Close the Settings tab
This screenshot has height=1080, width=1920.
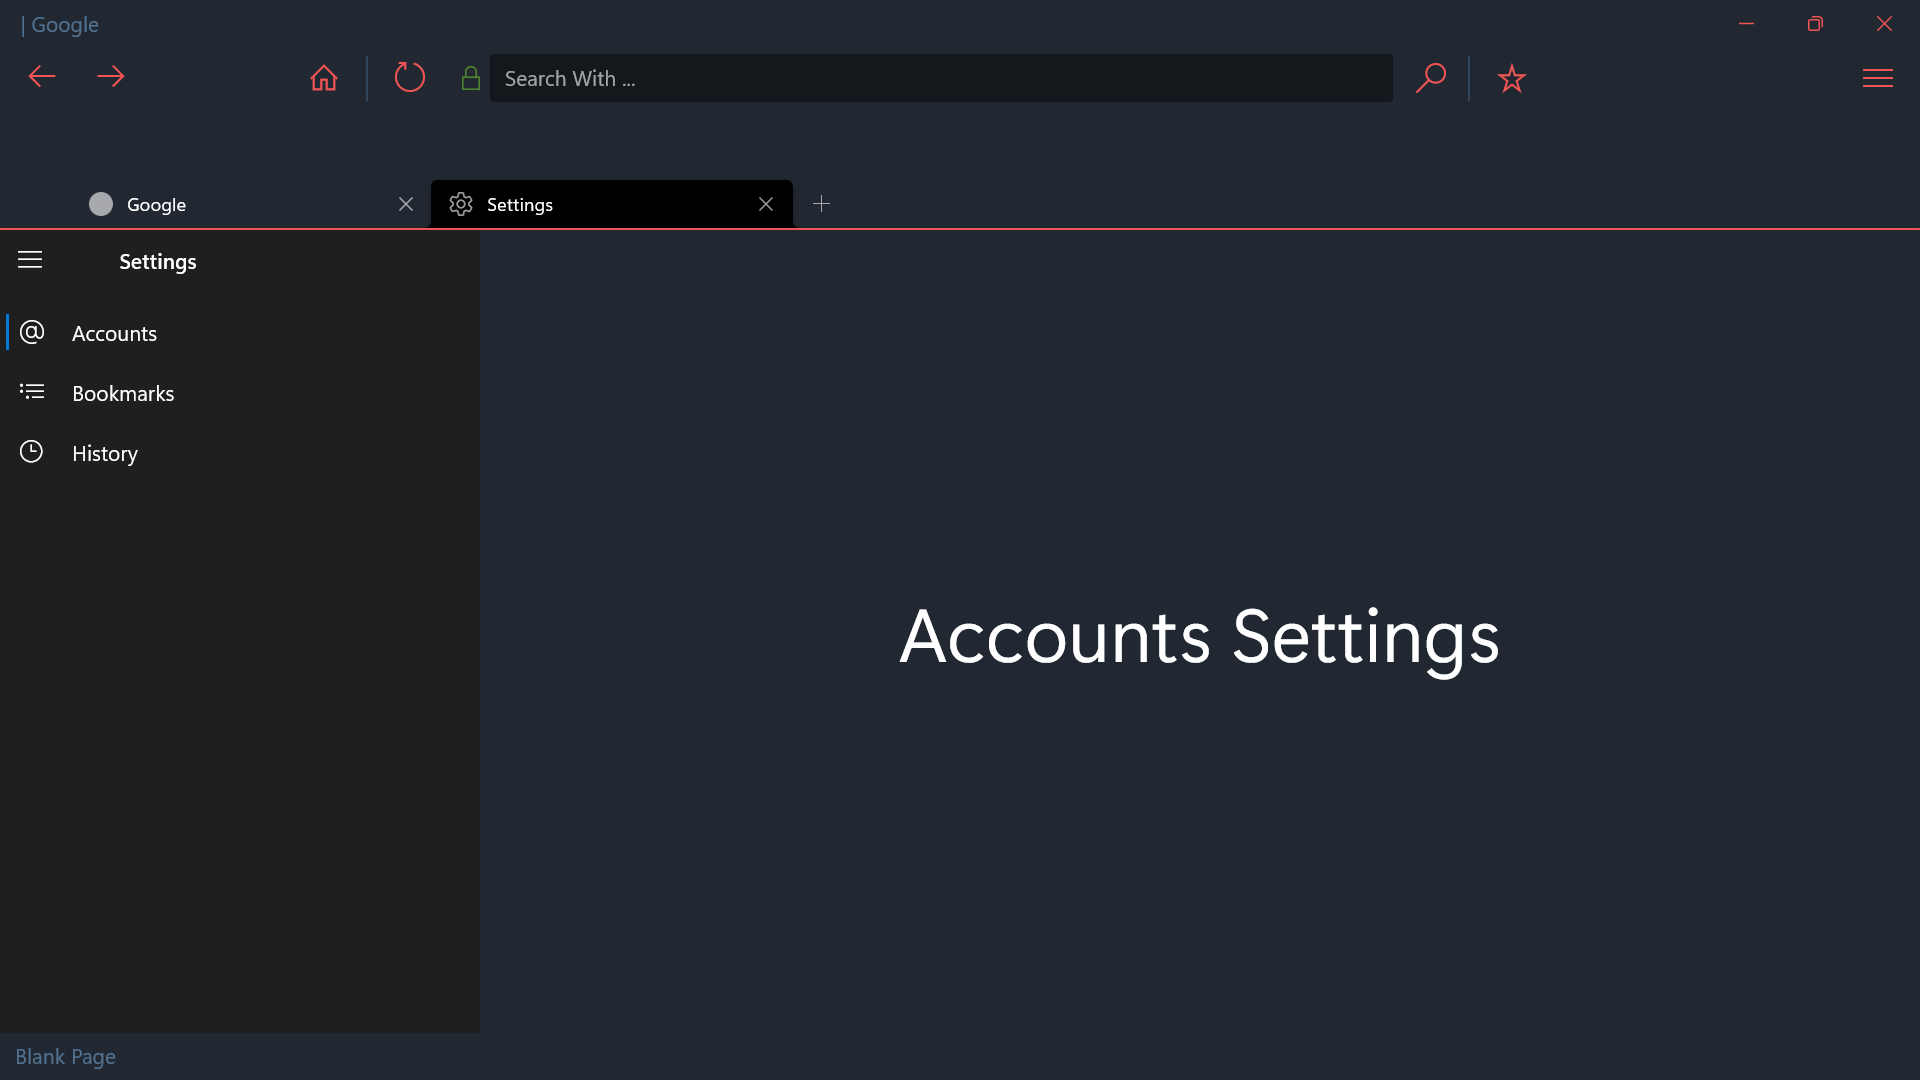click(x=766, y=204)
